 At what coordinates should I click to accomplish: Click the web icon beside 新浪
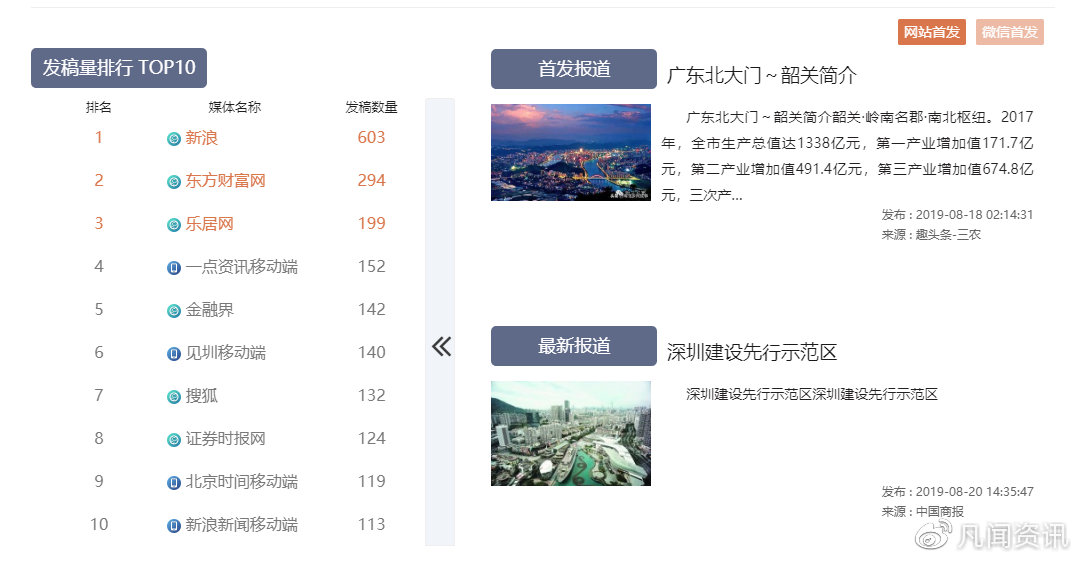click(174, 138)
